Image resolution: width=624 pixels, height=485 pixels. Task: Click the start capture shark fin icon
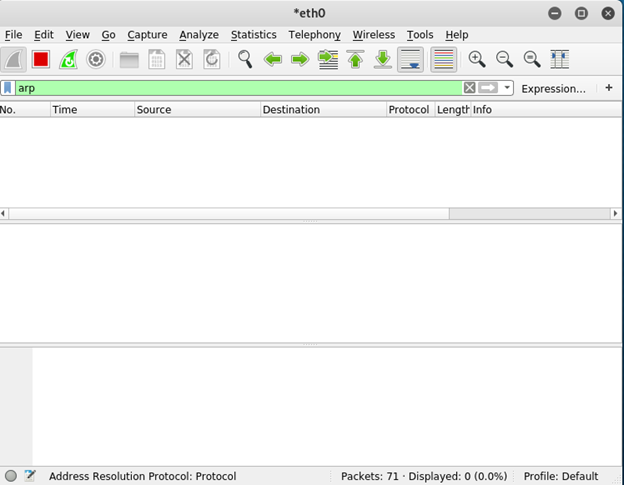(14, 60)
